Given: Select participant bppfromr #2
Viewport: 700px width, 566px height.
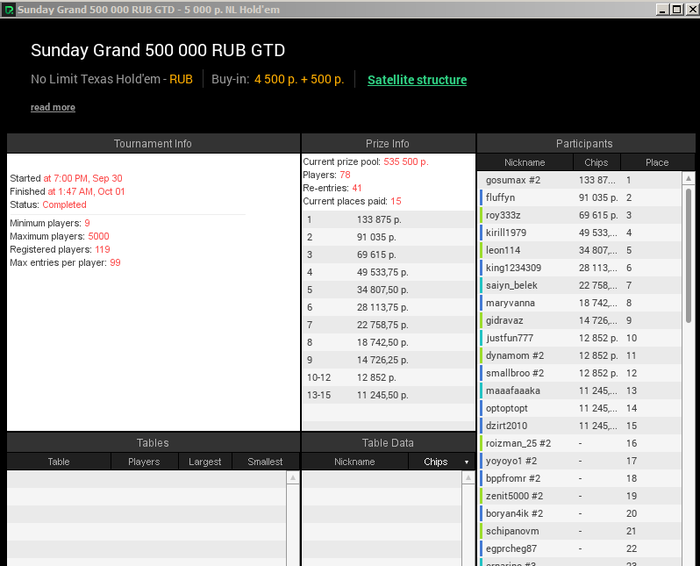Looking at the screenshot, I should (x=579, y=479).
